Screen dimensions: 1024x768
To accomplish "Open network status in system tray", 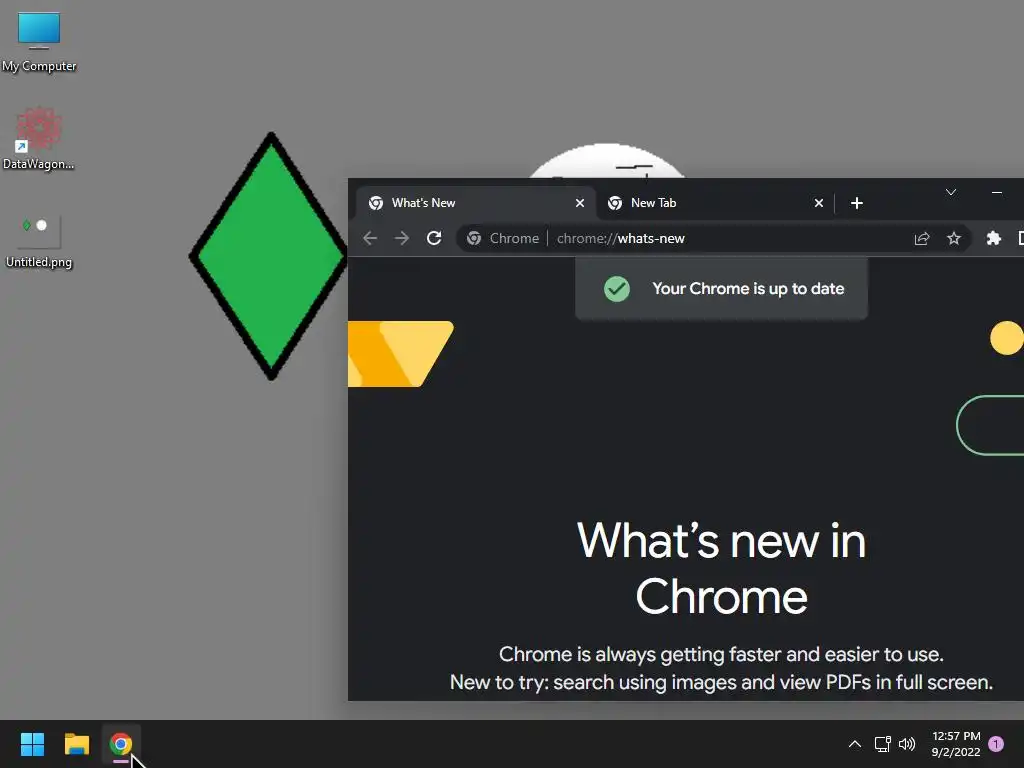I will click(x=882, y=744).
